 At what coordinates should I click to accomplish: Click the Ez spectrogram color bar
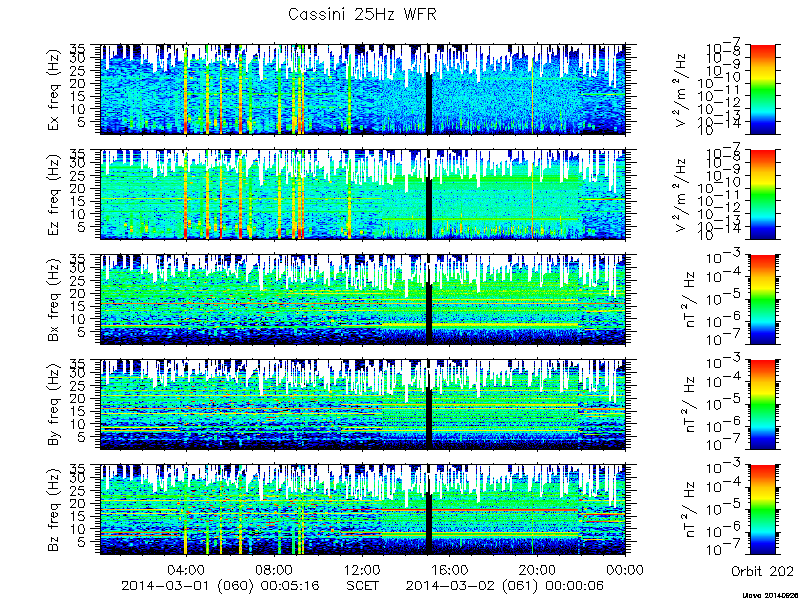[762, 194]
